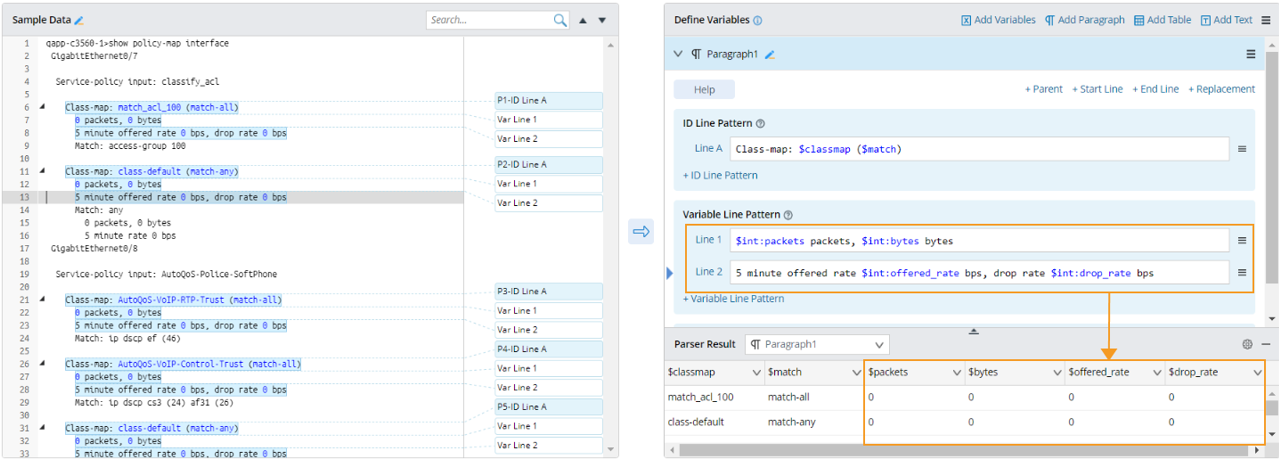Open Paragraph1 header hamburger menu
The height and width of the screenshot is (459, 1279).
click(1250, 54)
